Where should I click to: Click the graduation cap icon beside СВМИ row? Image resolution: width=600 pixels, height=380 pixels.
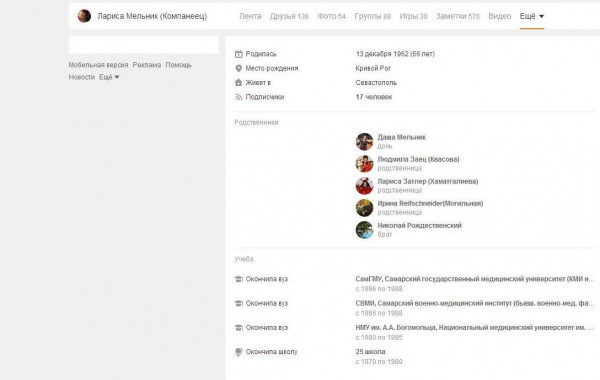click(238, 303)
